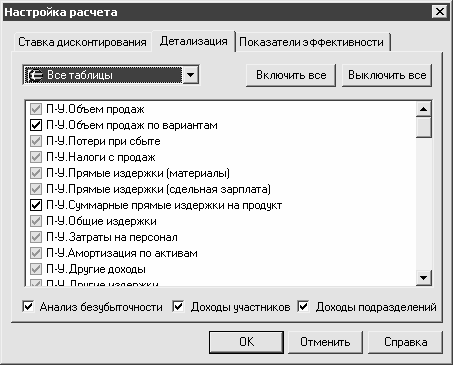Viewport: 453px width, 365px height.
Task: Toggle the Доходы участников checkbox
Action: pos(178,306)
